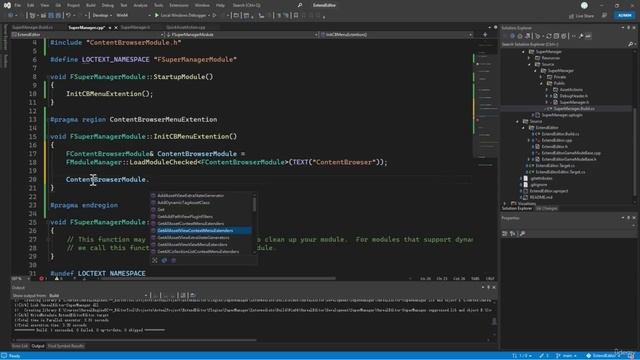
Task: Expand the Visualizers node
Action: coord(505,203)
